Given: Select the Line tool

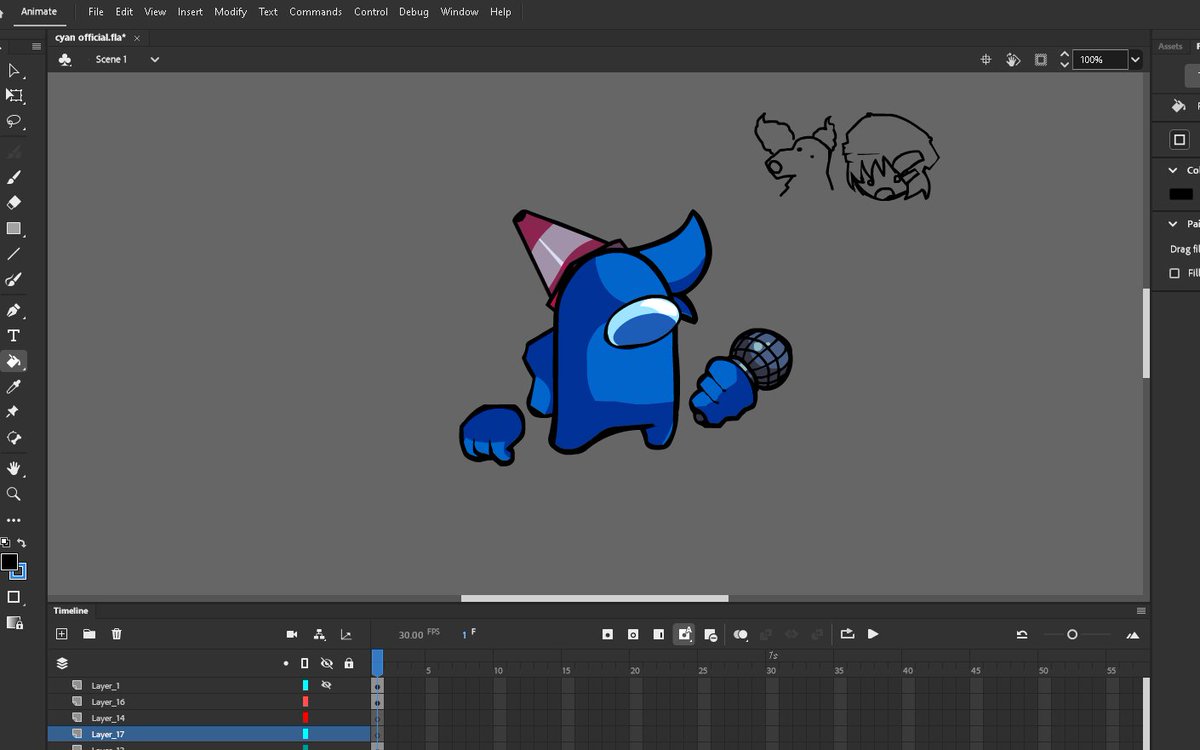Looking at the screenshot, I should 14,254.
